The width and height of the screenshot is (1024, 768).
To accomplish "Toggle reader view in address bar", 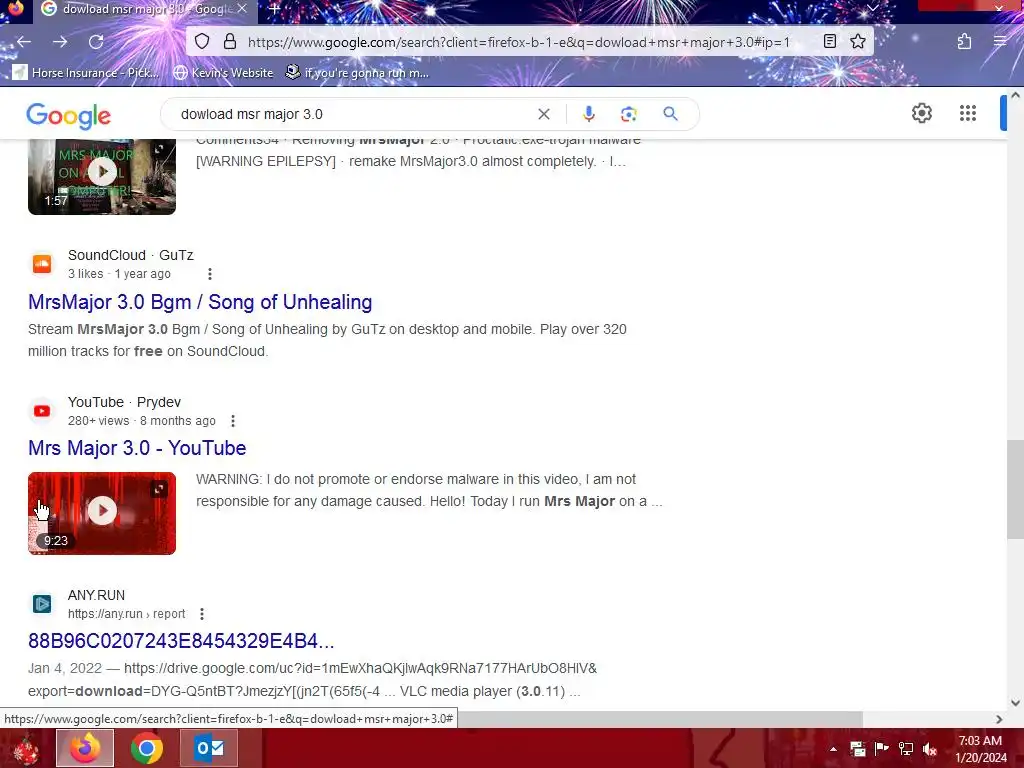I will click(829, 42).
